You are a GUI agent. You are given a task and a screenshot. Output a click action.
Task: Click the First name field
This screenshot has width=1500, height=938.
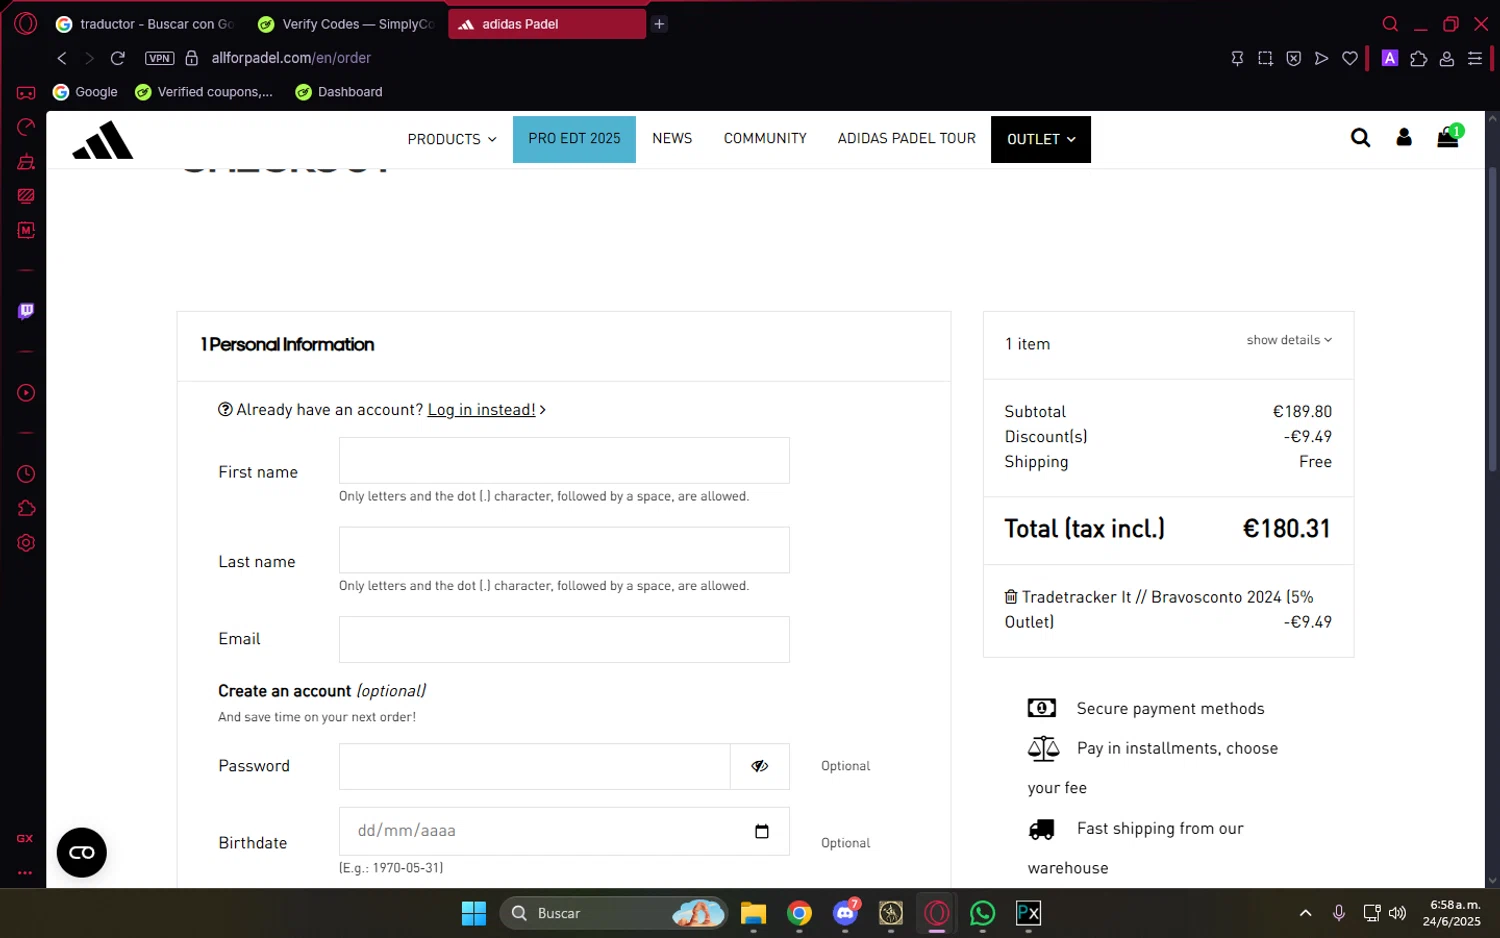coord(564,461)
